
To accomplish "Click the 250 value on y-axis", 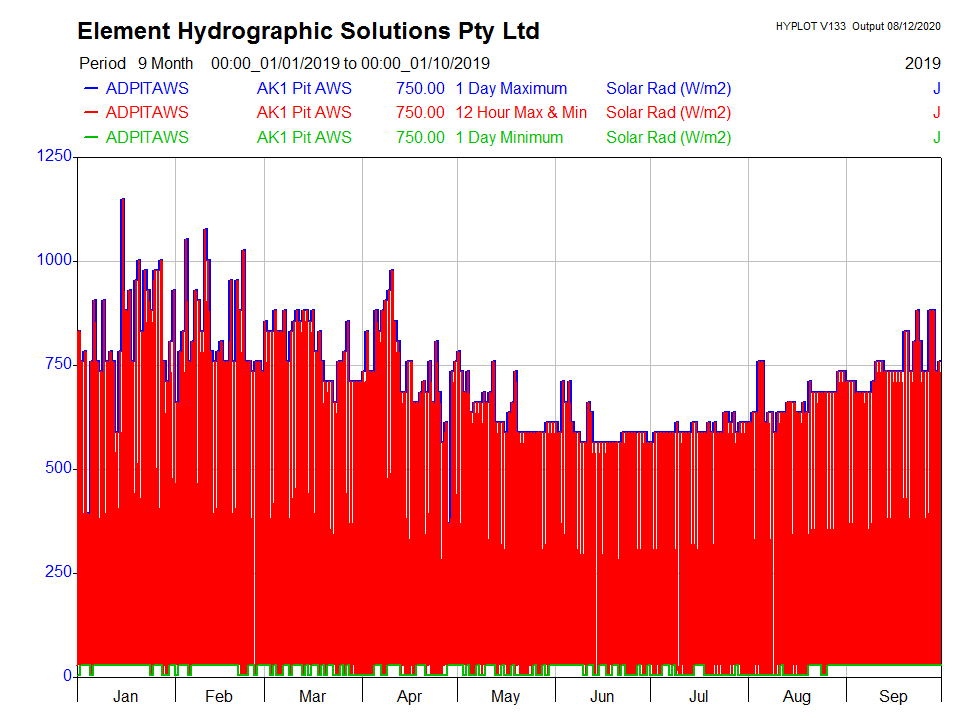I will point(58,572).
